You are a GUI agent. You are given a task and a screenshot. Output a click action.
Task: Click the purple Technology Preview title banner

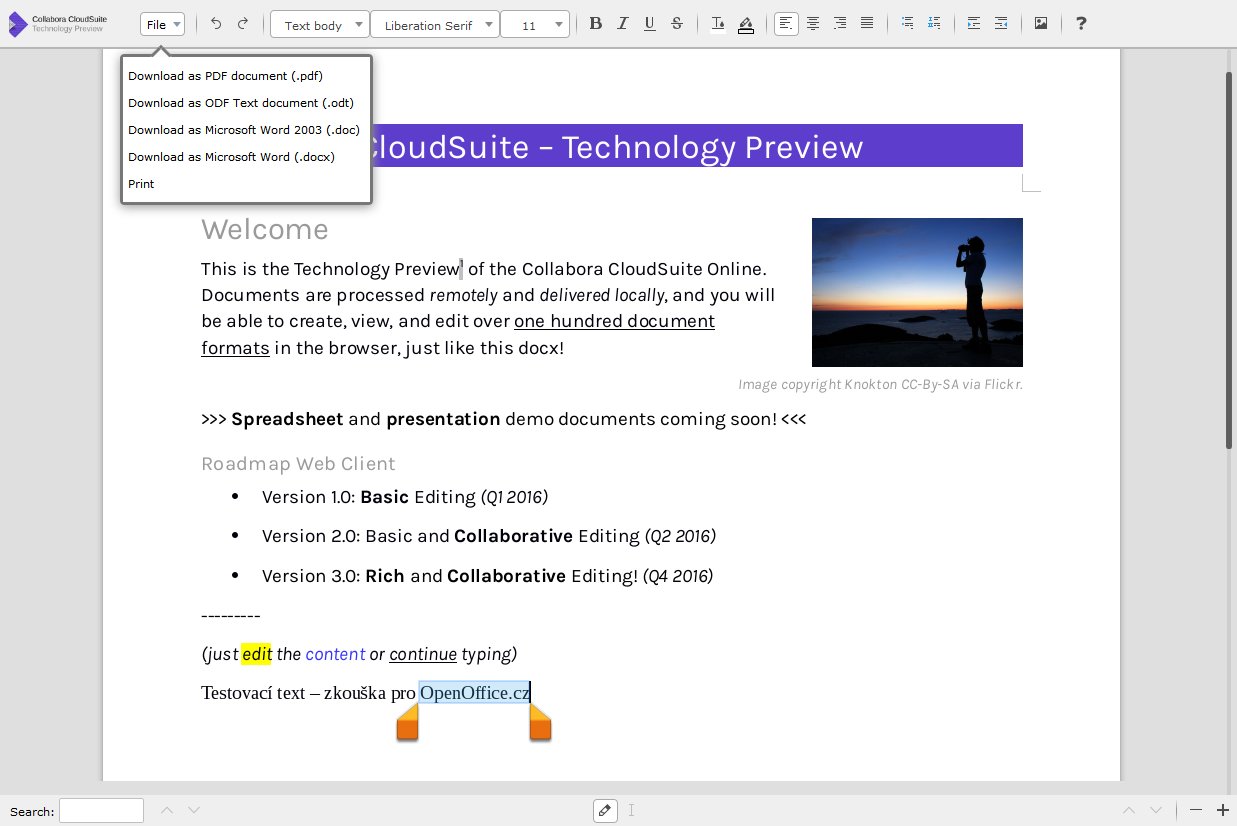click(x=697, y=146)
